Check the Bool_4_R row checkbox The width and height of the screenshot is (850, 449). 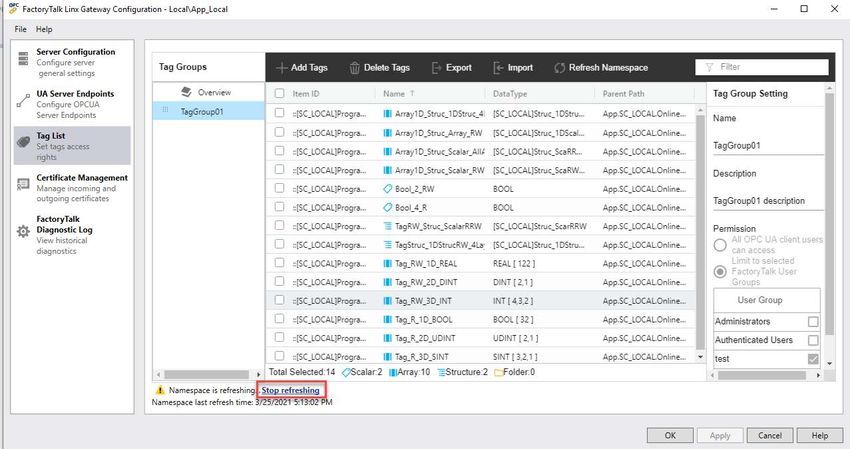point(279,207)
